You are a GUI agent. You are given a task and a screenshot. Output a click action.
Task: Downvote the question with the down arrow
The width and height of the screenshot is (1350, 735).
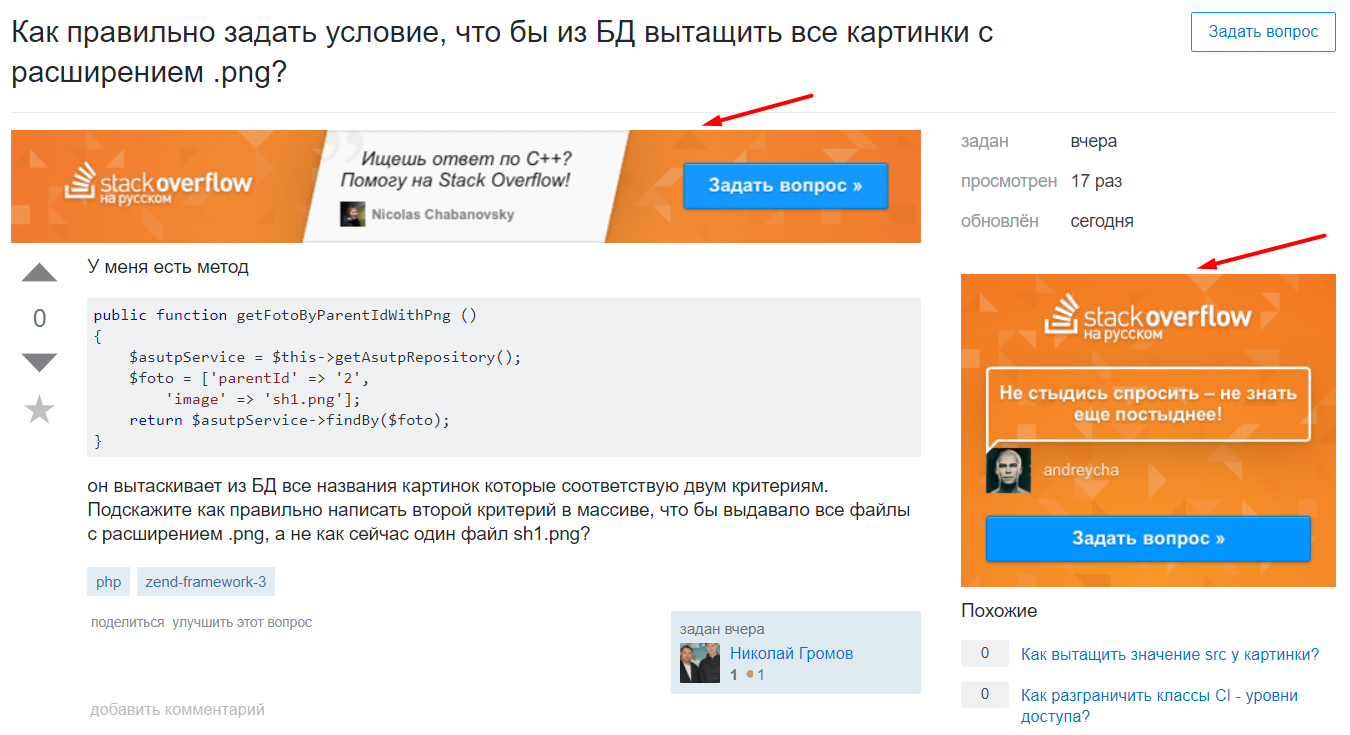(x=40, y=363)
